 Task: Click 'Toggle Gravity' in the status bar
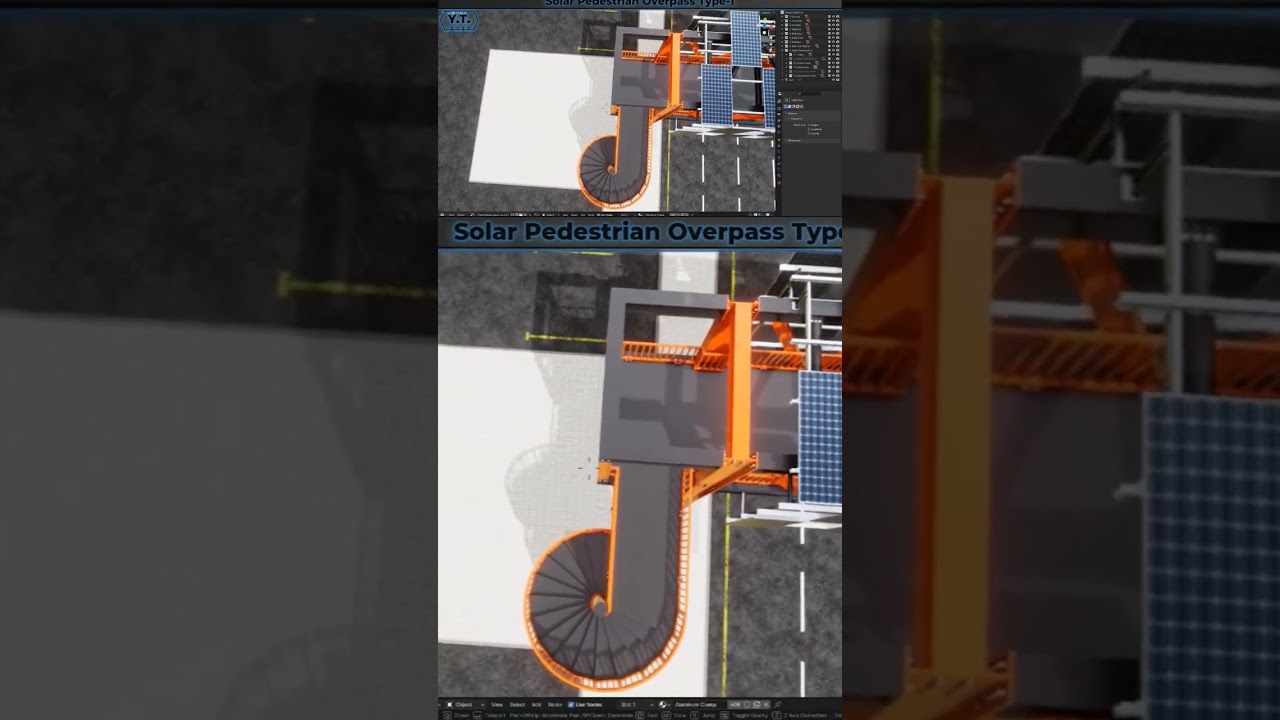(749, 715)
